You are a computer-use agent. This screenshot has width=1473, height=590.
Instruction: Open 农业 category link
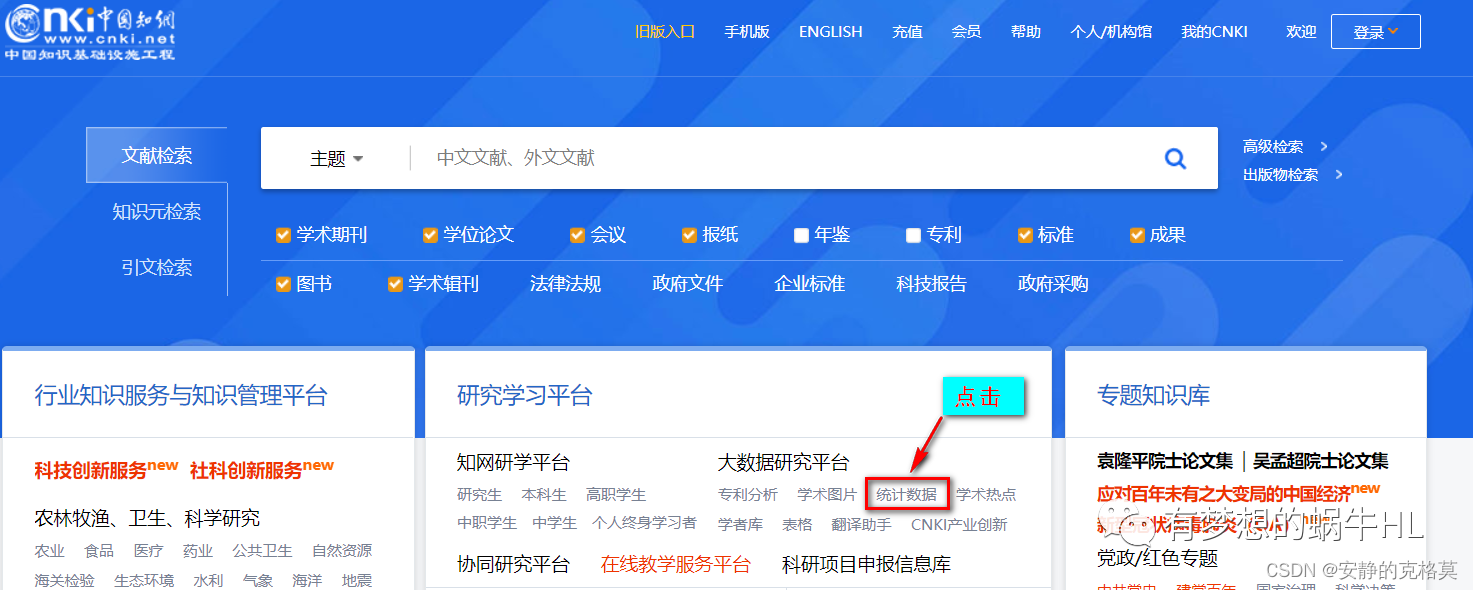tap(49, 551)
